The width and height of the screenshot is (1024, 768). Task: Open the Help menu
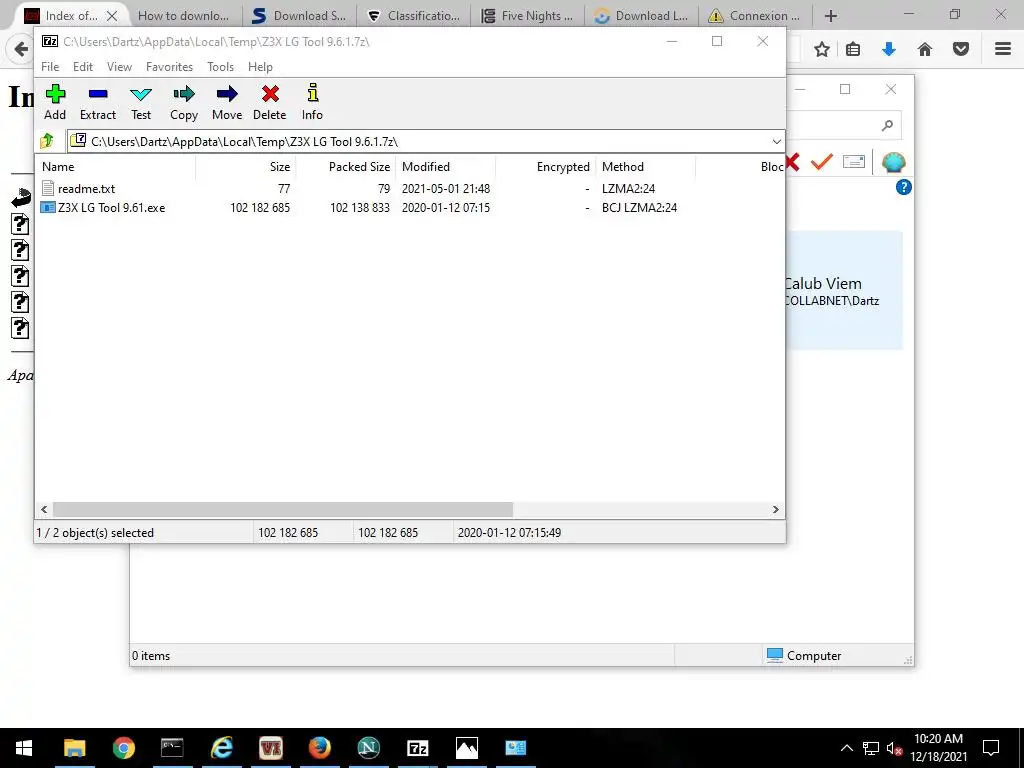click(x=260, y=67)
